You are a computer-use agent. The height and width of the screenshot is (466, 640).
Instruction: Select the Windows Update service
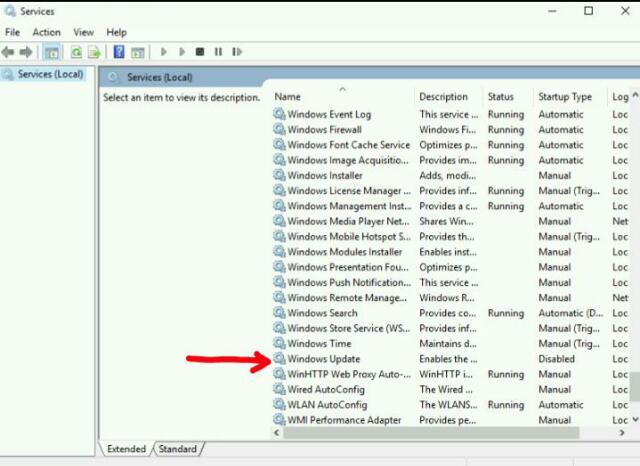coord(323,359)
